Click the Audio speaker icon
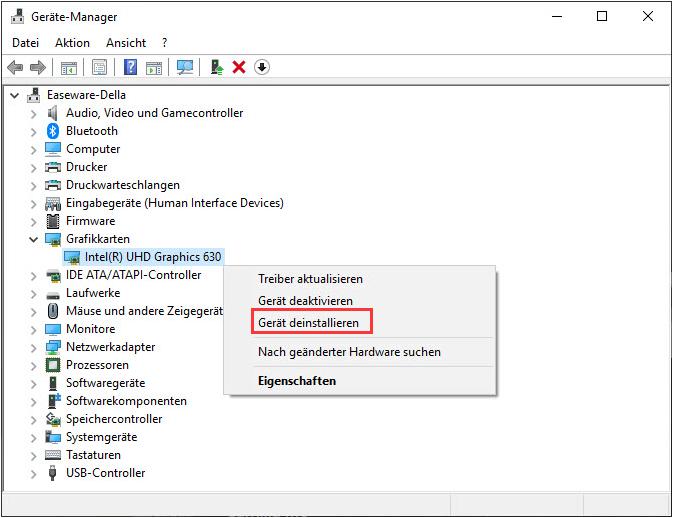The image size is (673, 518). (53, 113)
